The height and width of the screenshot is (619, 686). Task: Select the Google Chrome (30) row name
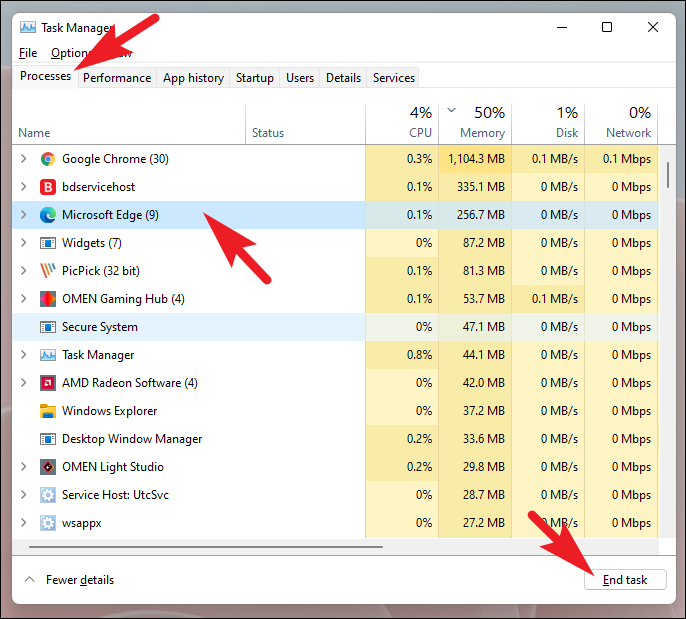115,159
